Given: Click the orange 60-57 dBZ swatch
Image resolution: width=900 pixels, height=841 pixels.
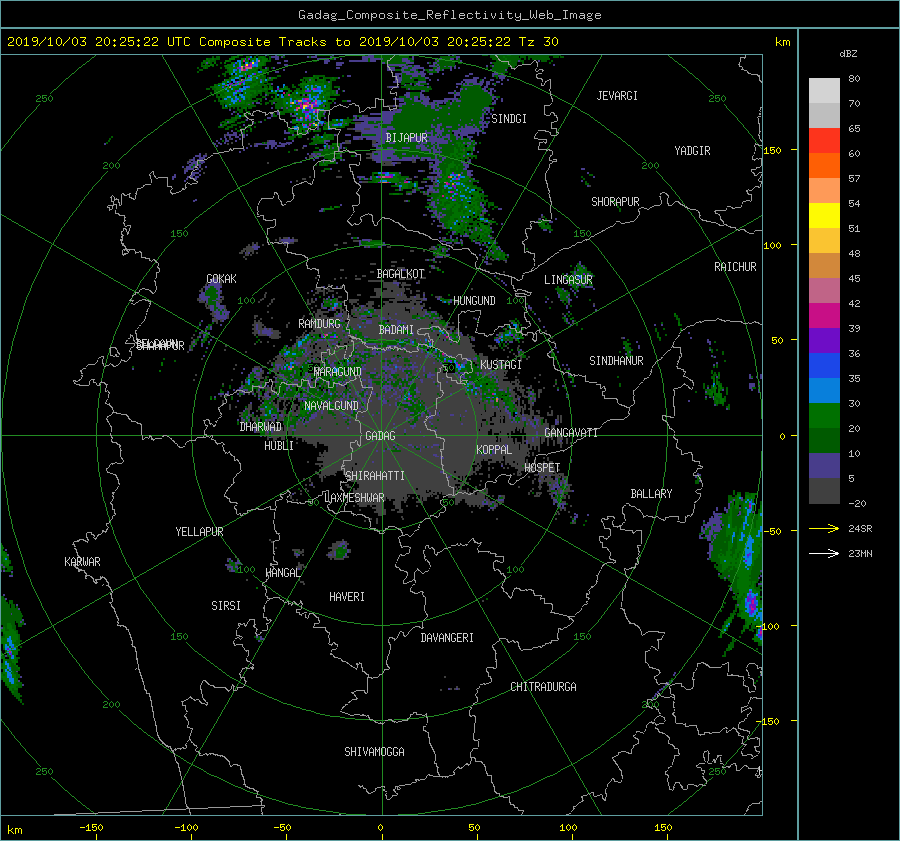Looking at the screenshot, I should (824, 165).
